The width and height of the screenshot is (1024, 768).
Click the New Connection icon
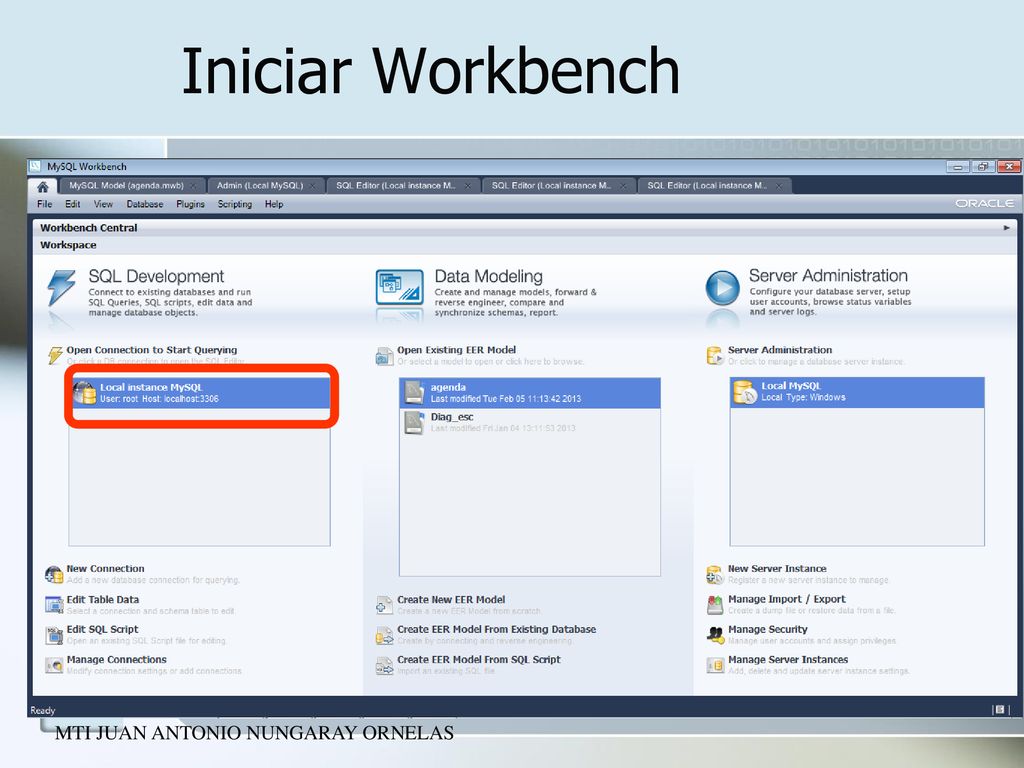tap(54, 575)
